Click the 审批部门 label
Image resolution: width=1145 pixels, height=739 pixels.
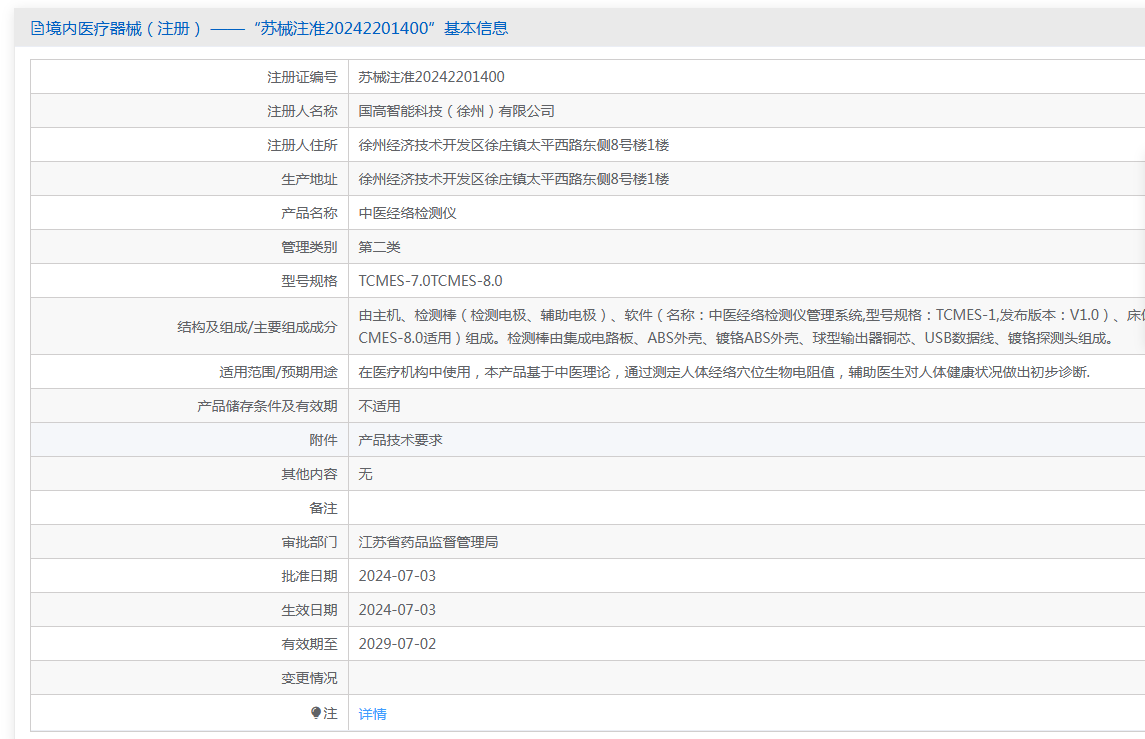[x=310, y=542]
